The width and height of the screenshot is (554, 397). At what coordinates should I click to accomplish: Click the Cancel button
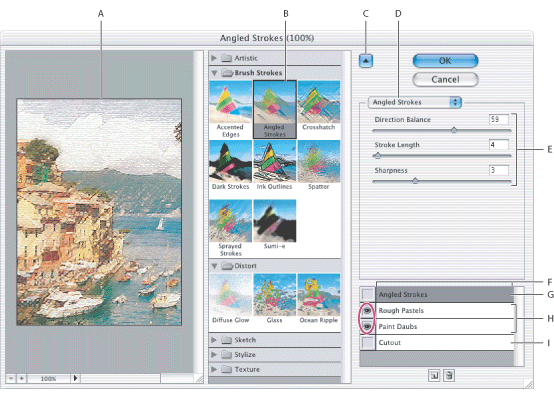click(445, 79)
